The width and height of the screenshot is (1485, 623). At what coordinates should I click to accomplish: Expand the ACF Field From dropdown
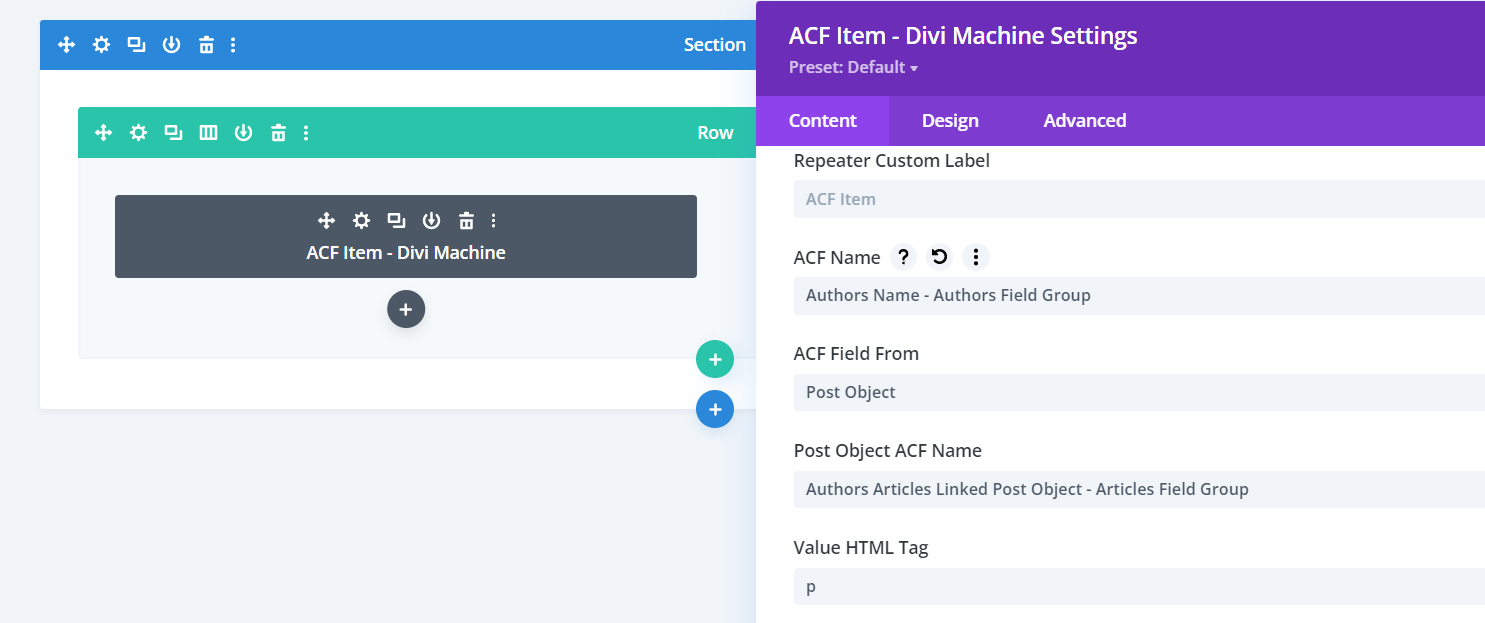pyautogui.click(x=1138, y=392)
